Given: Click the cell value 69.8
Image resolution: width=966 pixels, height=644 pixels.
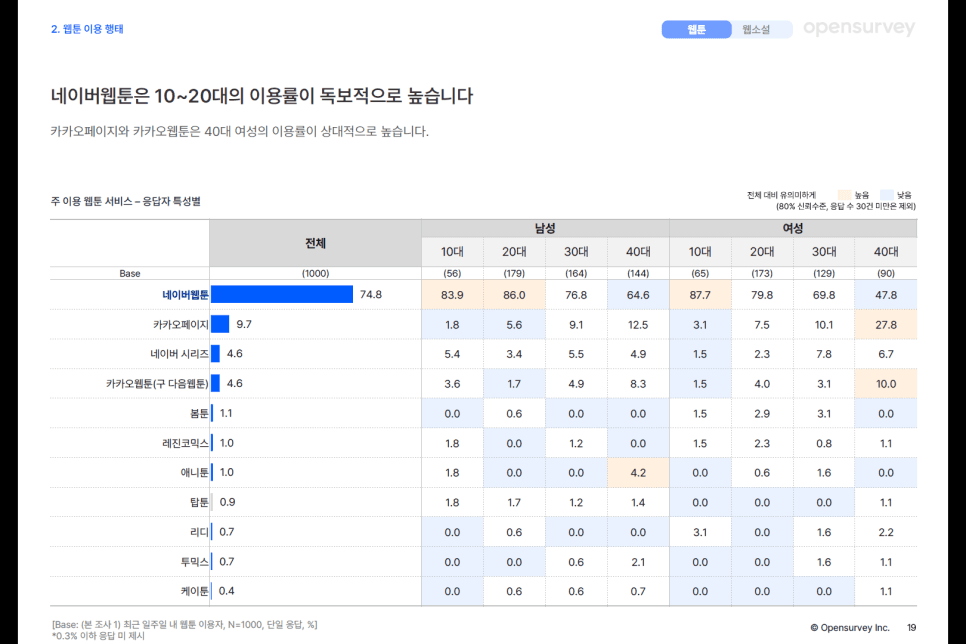Looking at the screenshot, I should coord(824,295).
